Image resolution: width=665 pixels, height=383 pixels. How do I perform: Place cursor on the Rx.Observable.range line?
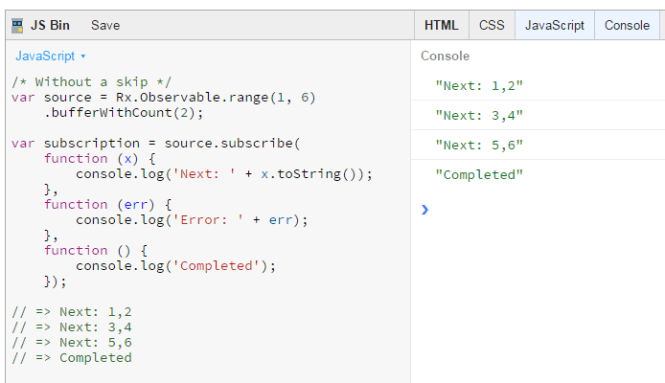163,98
